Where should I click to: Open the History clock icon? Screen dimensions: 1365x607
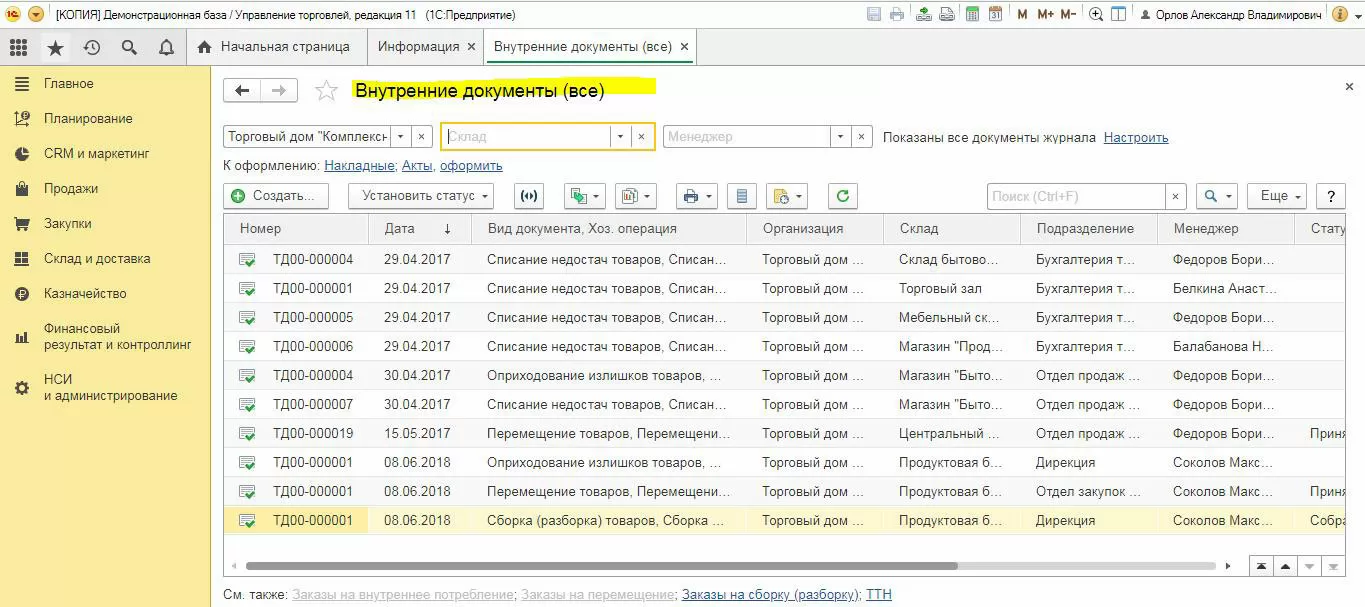[x=92, y=47]
